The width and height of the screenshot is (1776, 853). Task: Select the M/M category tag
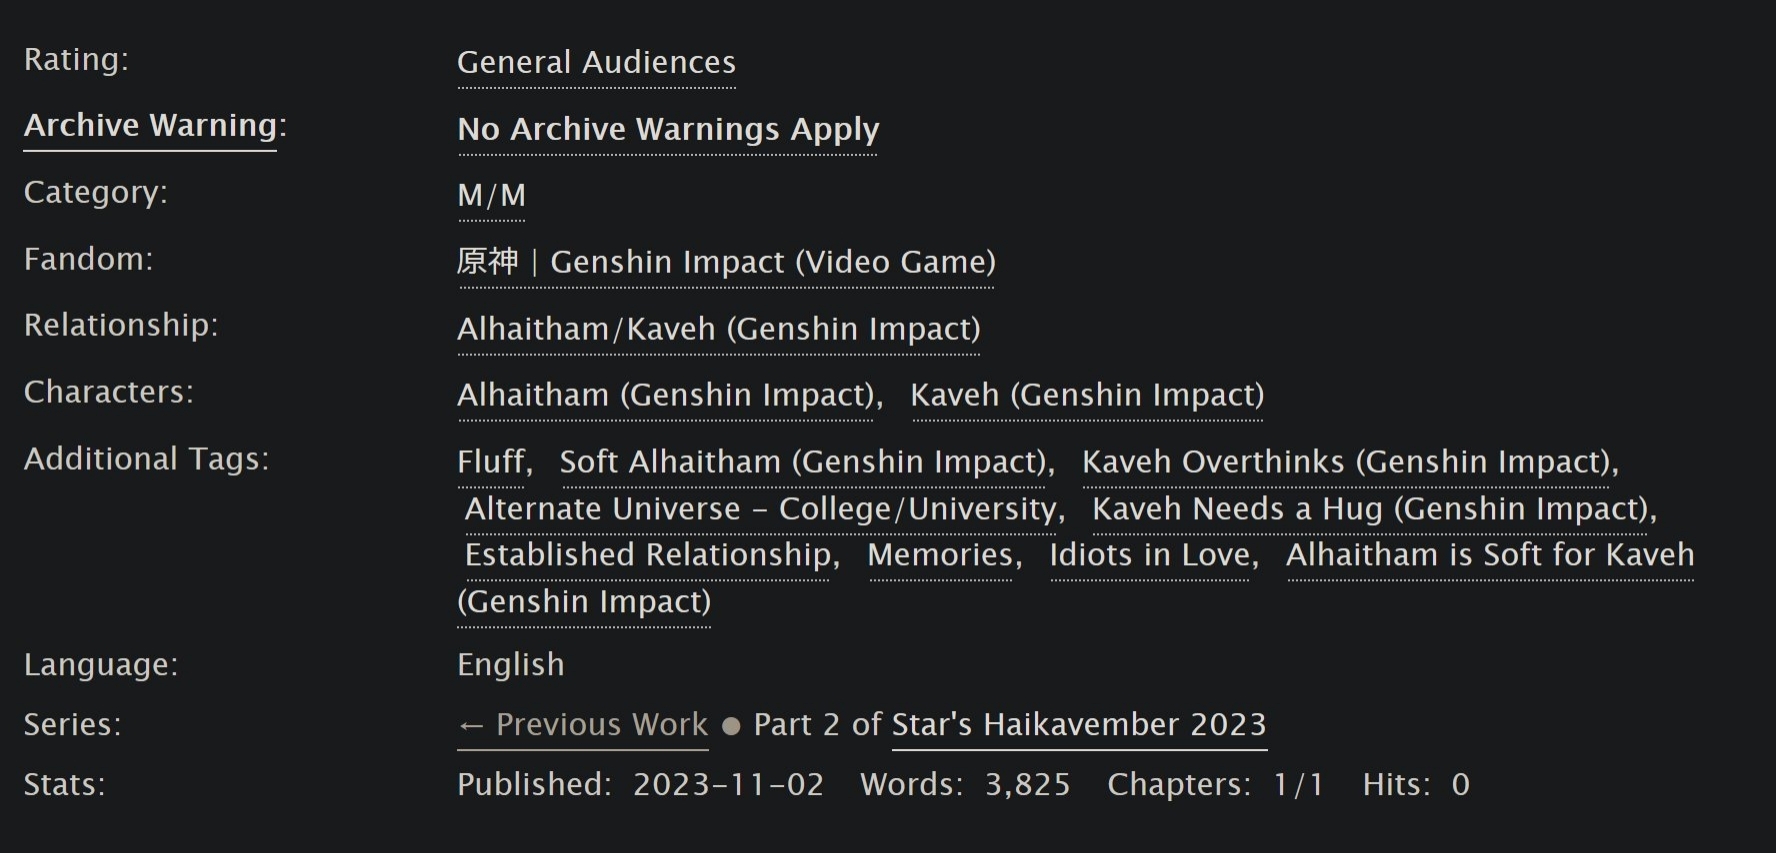click(491, 196)
